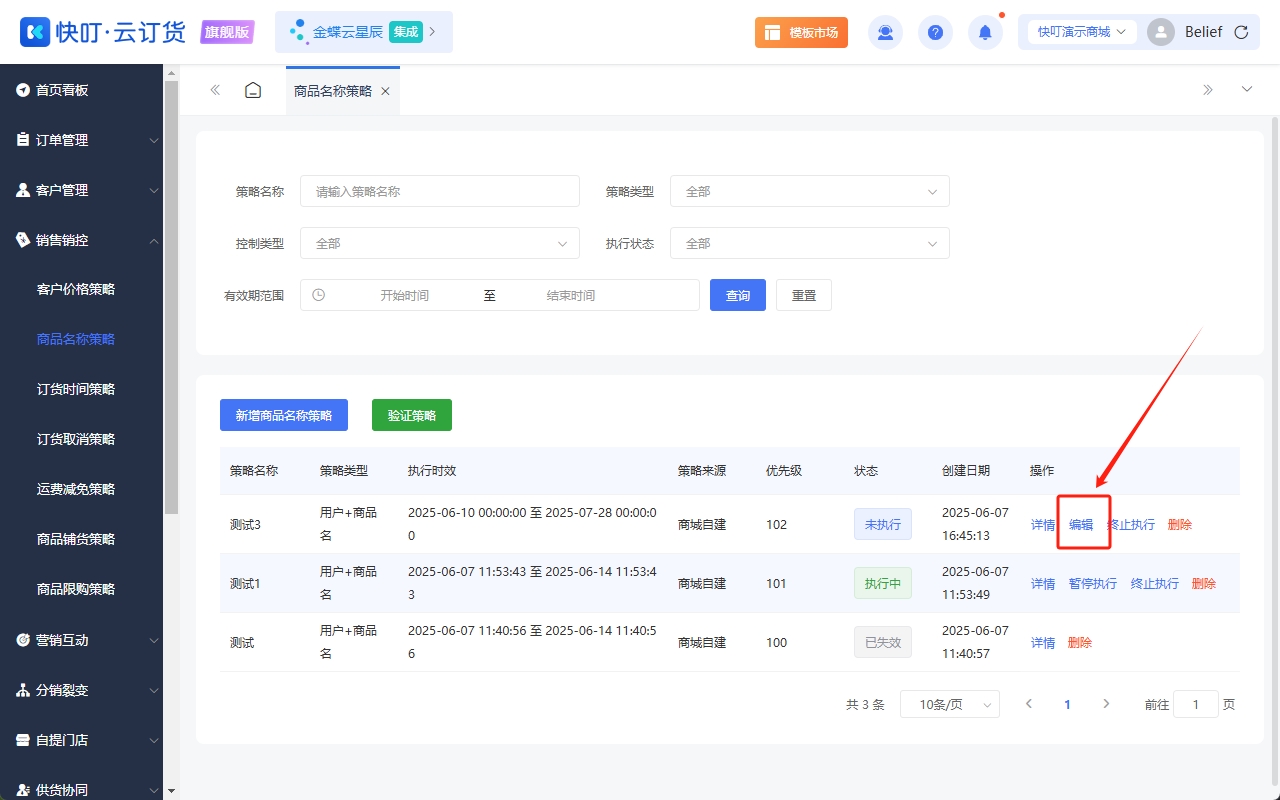Focus the 策略名称 input field

point(440,191)
